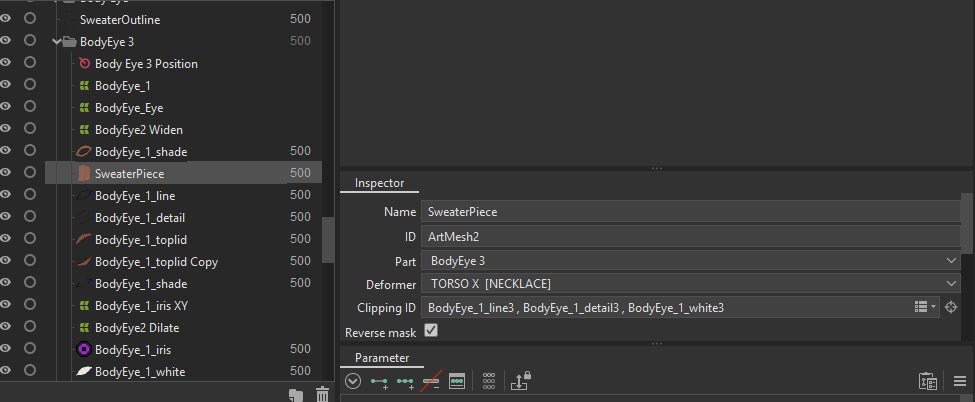Select the SweaterOutline row

tap(184, 20)
